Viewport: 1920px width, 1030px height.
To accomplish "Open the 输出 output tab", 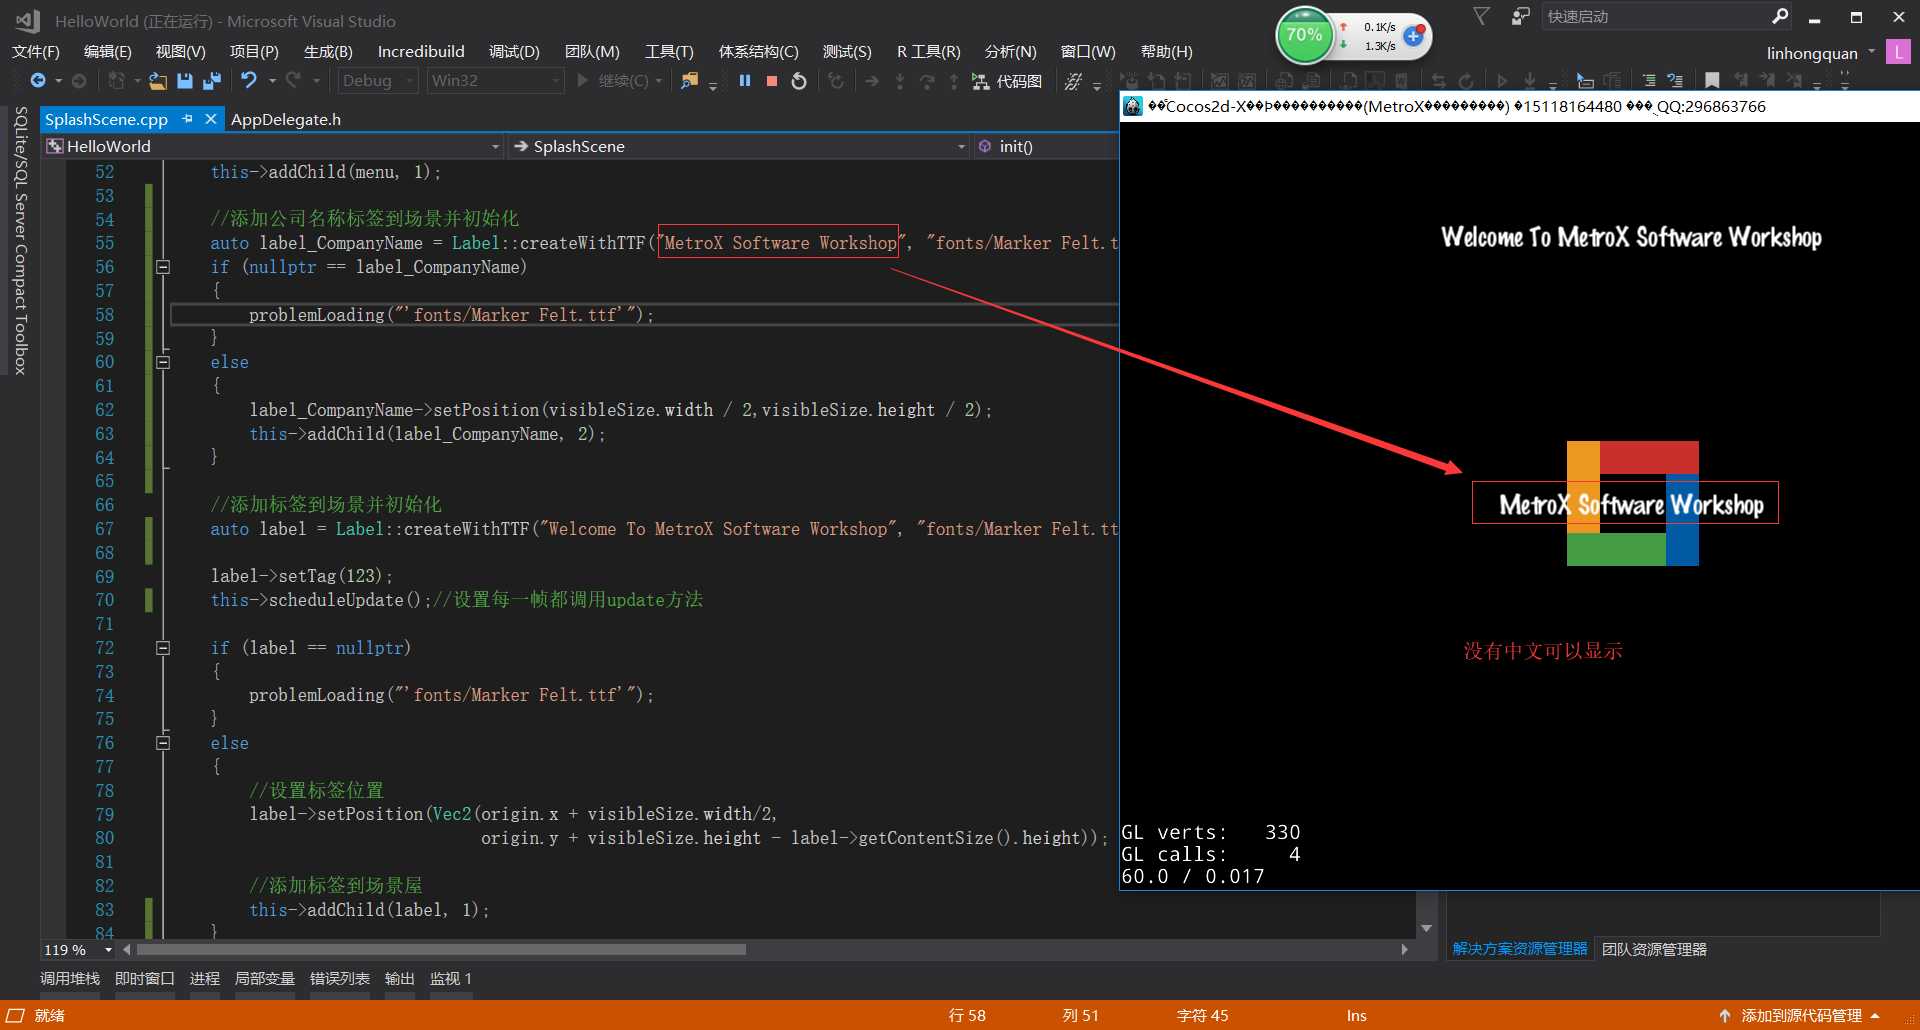I will pyautogui.click(x=400, y=979).
